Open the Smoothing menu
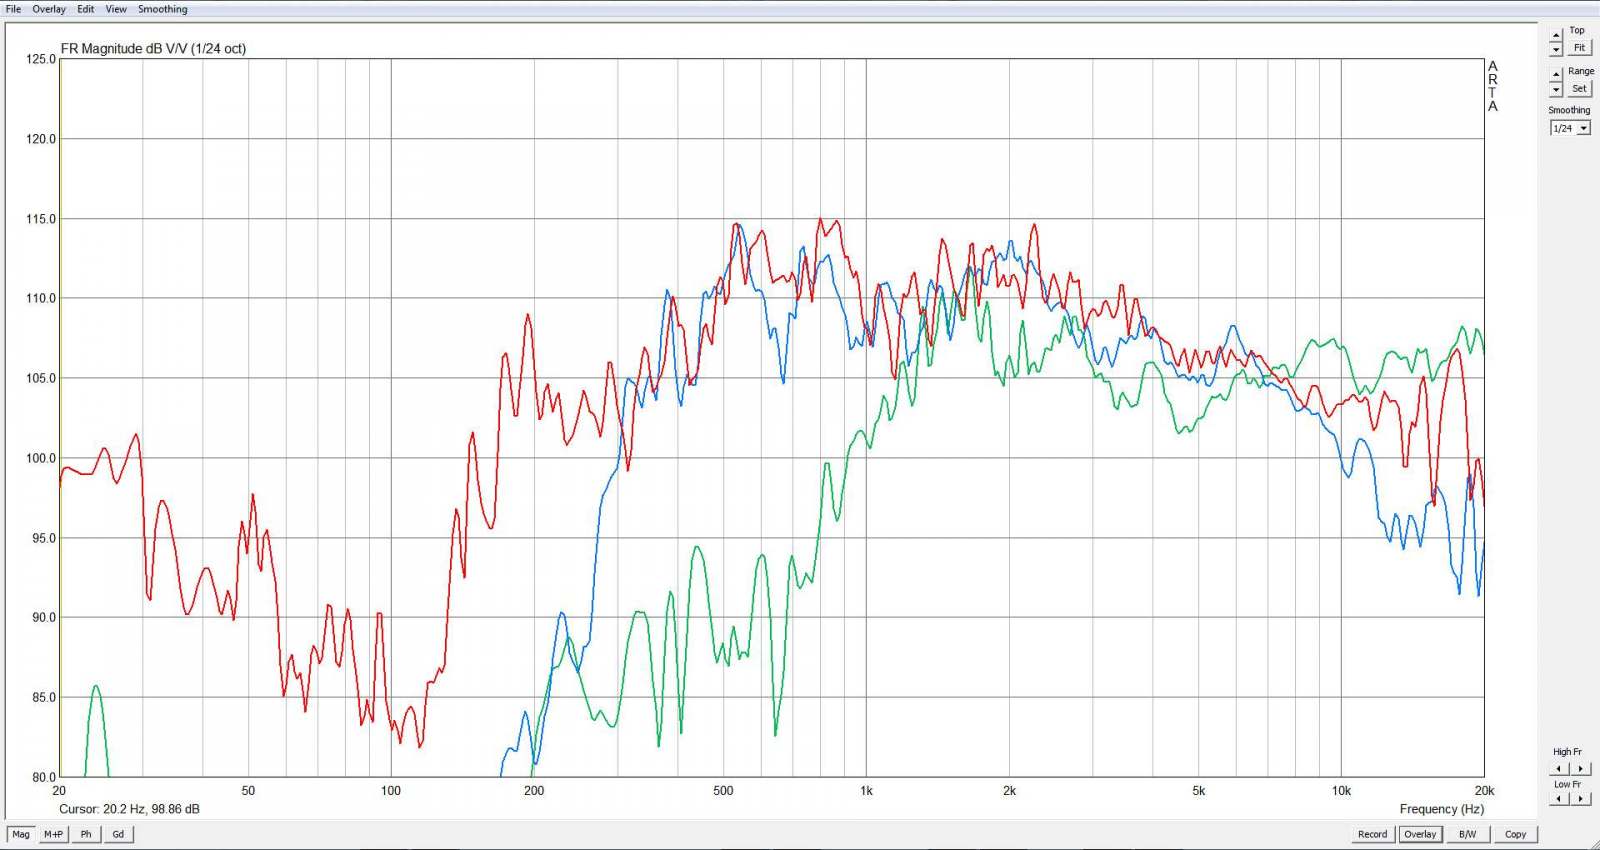The height and width of the screenshot is (850, 1600). pyautogui.click(x=163, y=9)
